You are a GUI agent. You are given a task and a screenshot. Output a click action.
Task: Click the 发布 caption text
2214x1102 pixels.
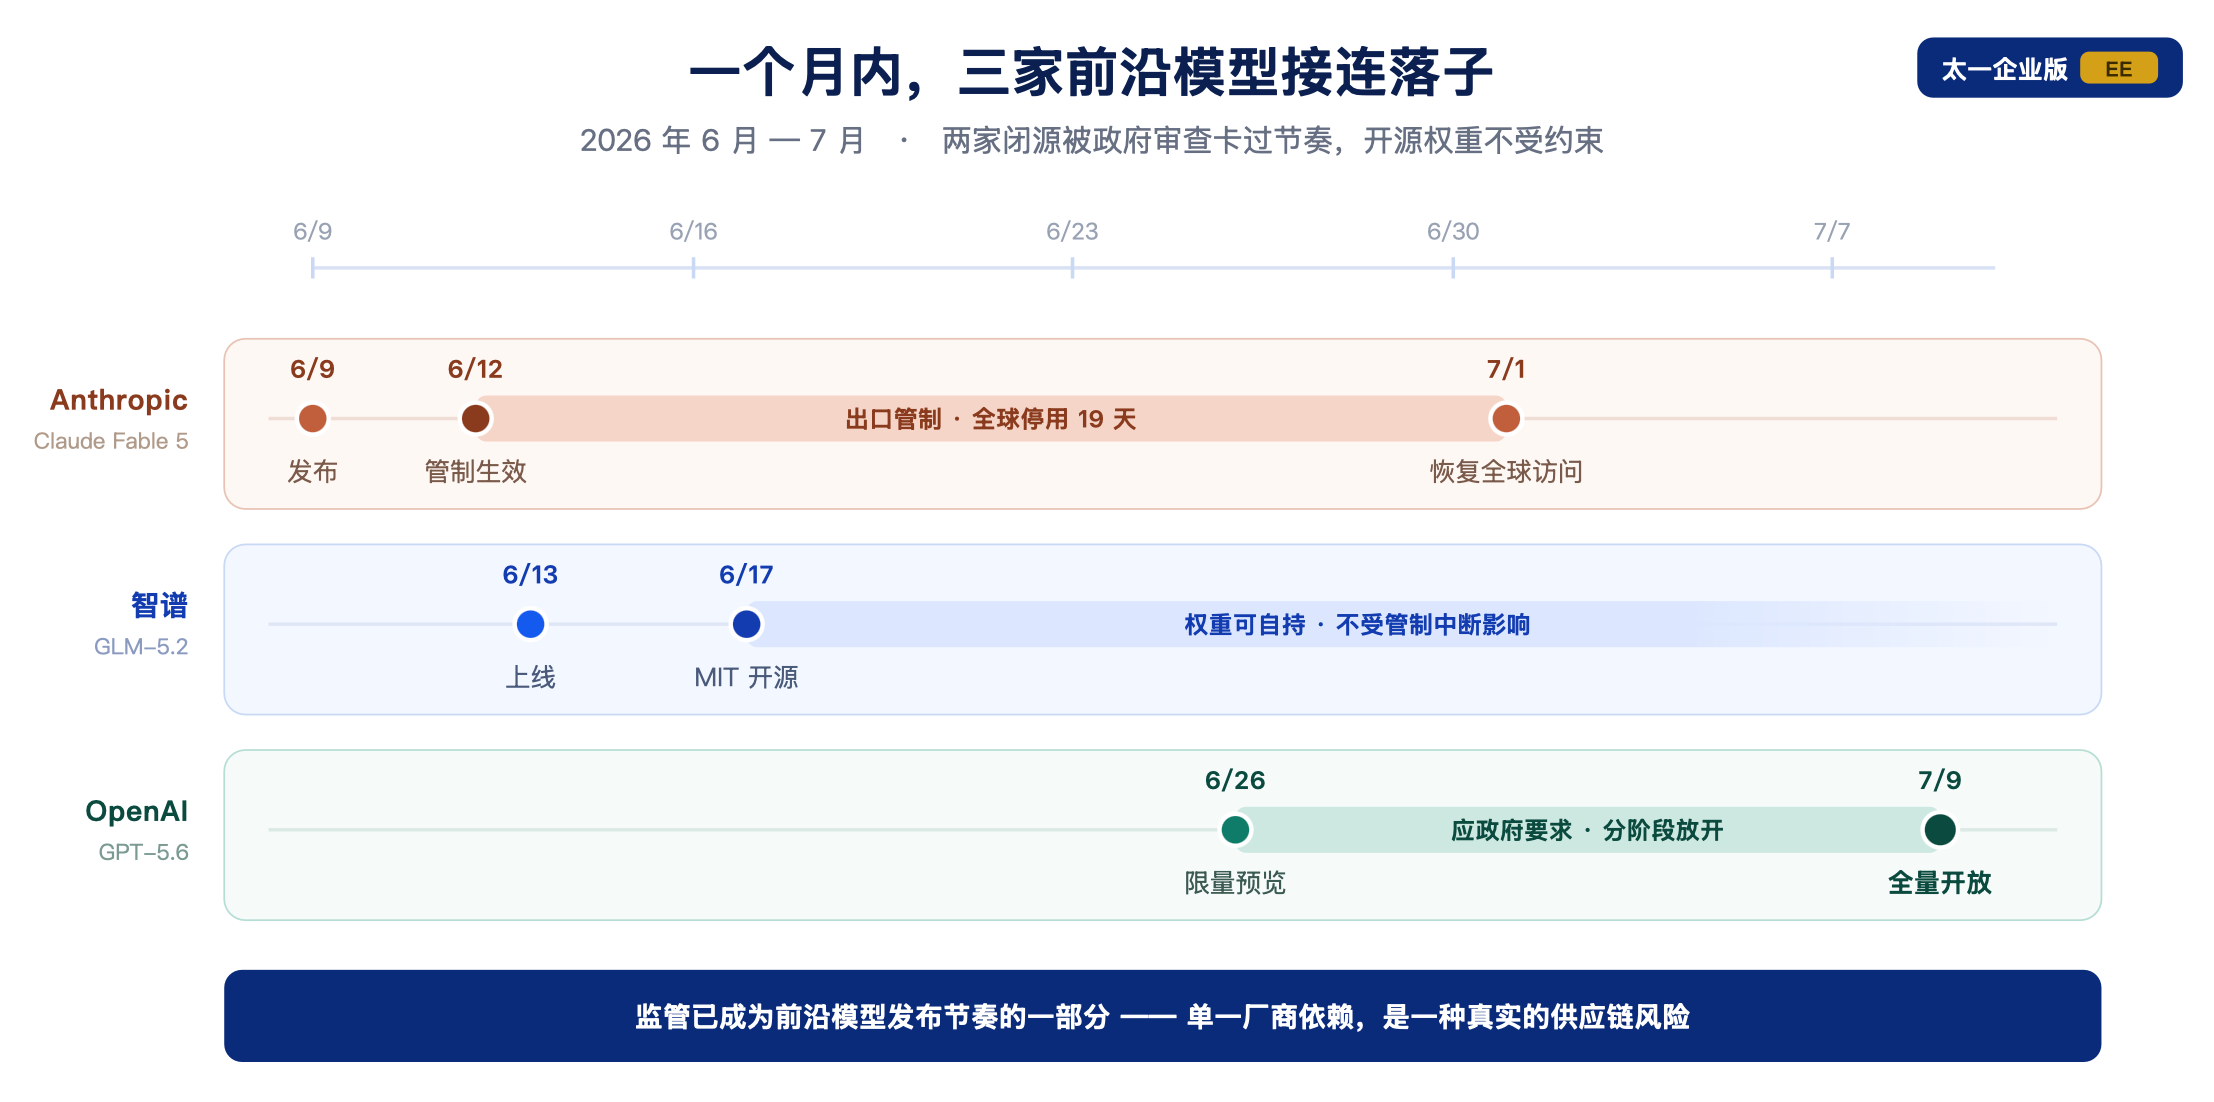coord(312,471)
